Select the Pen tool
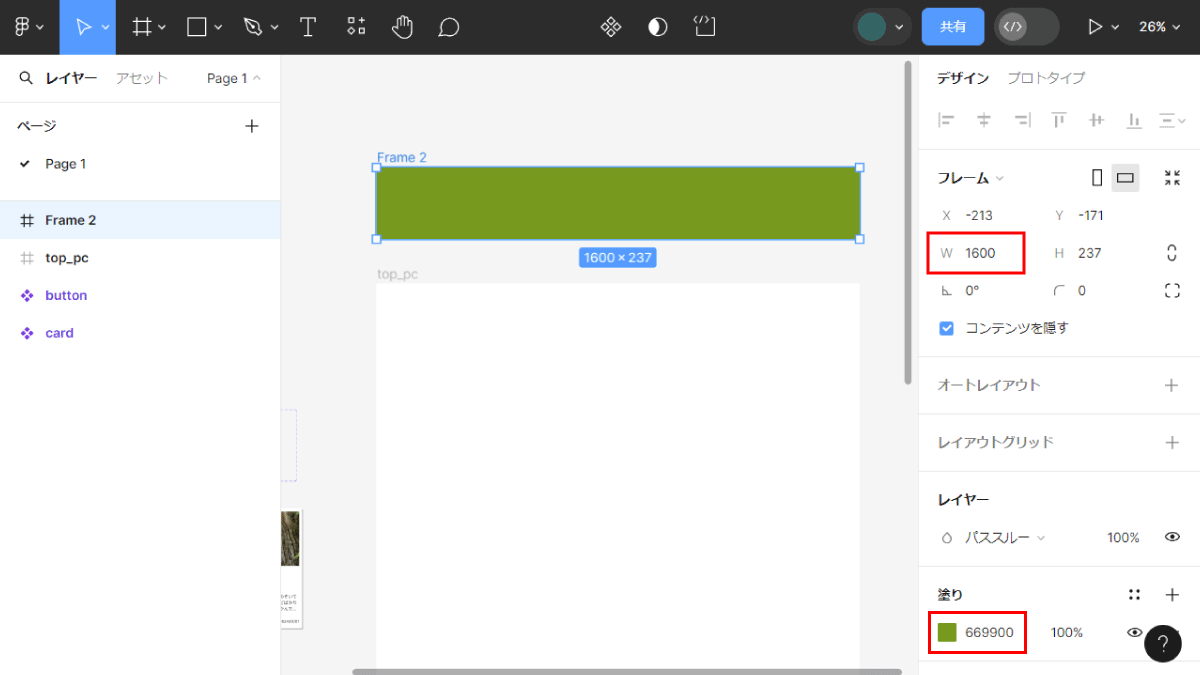The width and height of the screenshot is (1200, 675). (x=253, y=27)
